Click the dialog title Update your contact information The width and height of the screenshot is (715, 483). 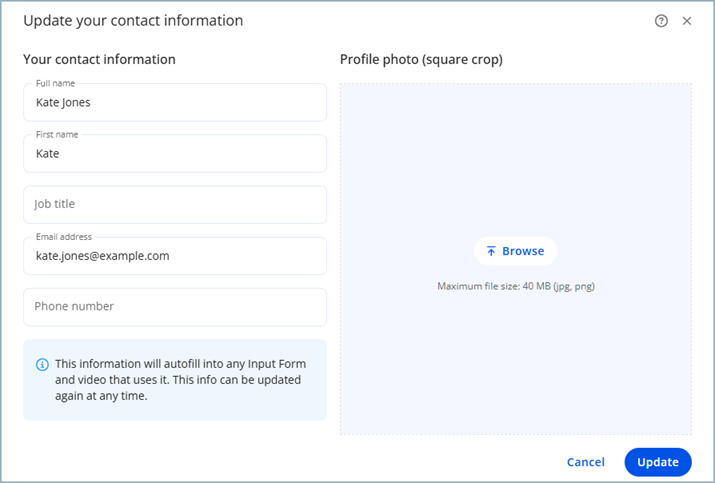(x=133, y=20)
